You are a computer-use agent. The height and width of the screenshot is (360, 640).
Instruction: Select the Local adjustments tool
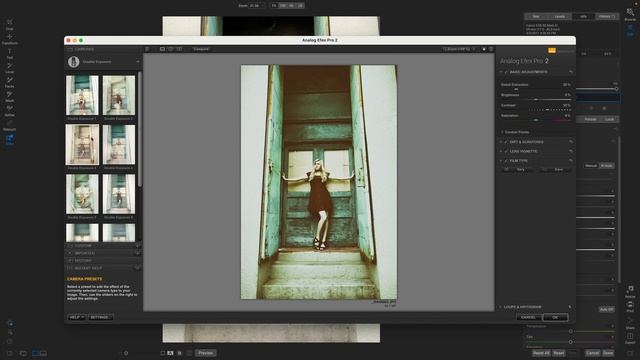click(9, 68)
